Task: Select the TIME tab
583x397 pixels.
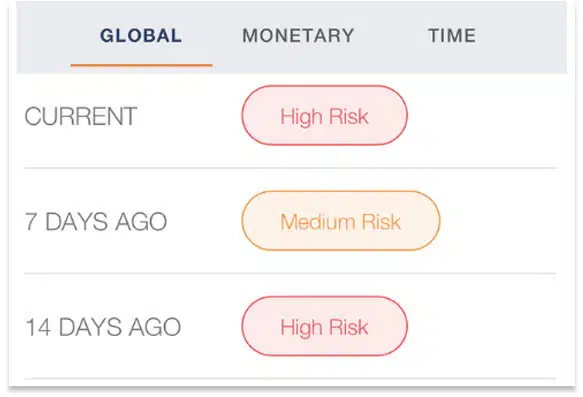Action: (452, 36)
